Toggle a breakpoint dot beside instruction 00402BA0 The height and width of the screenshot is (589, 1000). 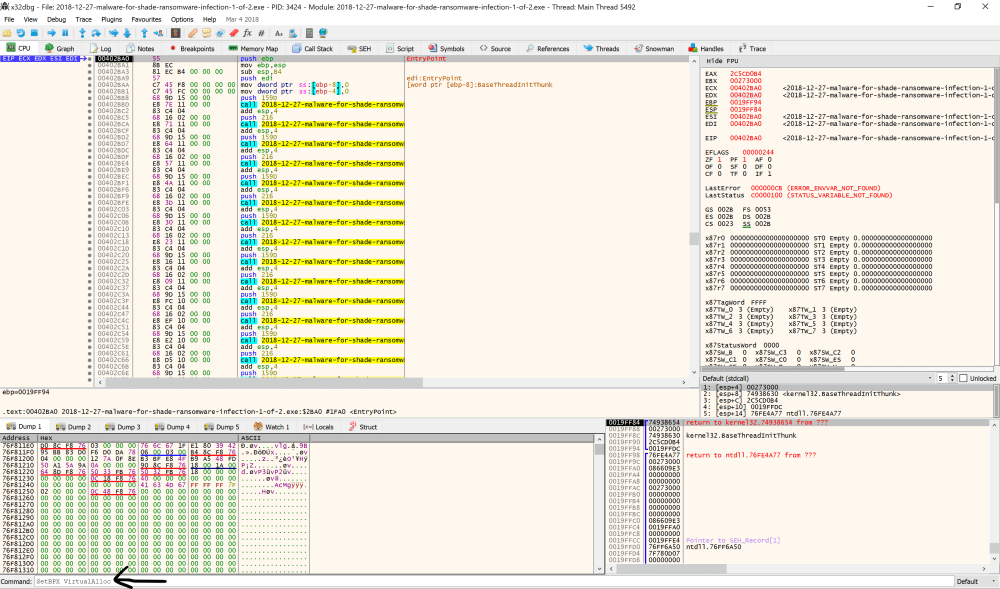click(89, 58)
